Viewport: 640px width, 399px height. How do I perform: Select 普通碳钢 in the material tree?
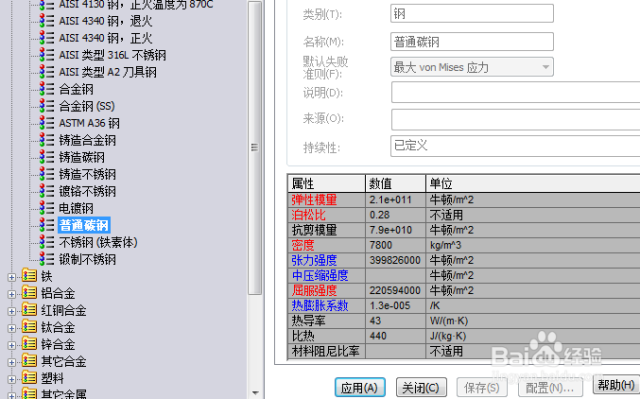[84, 225]
